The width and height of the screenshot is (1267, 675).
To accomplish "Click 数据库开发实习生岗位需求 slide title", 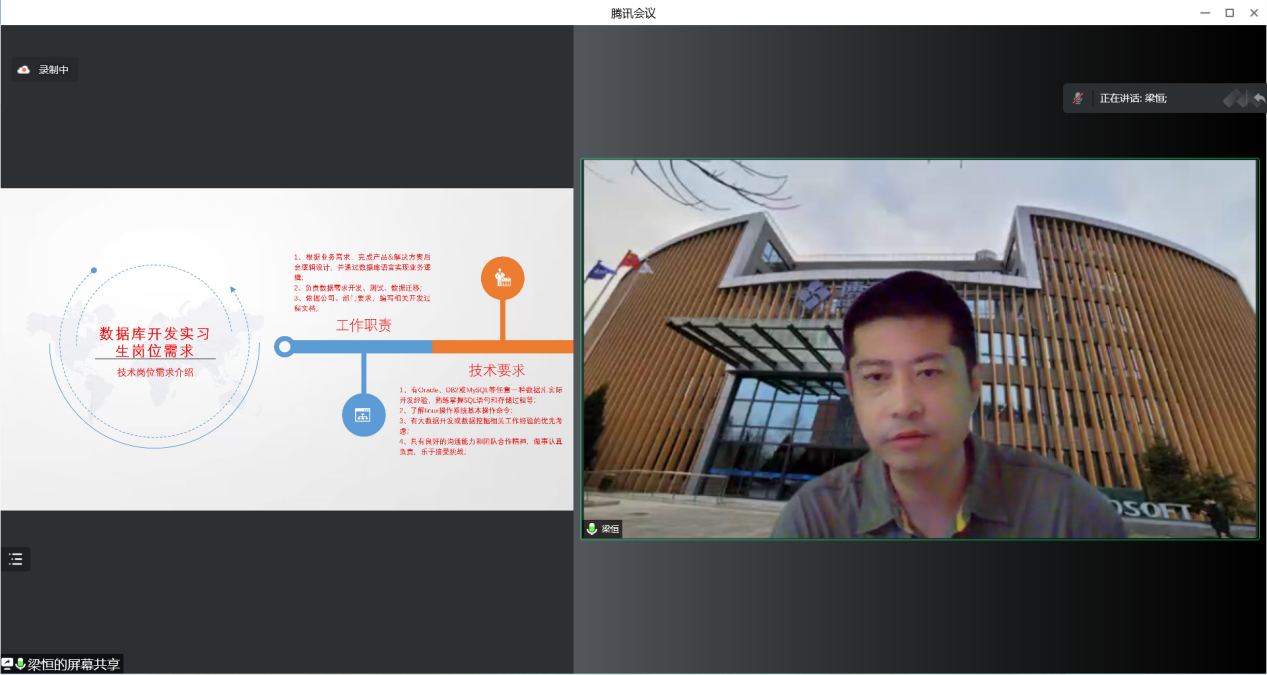I will (x=154, y=342).
